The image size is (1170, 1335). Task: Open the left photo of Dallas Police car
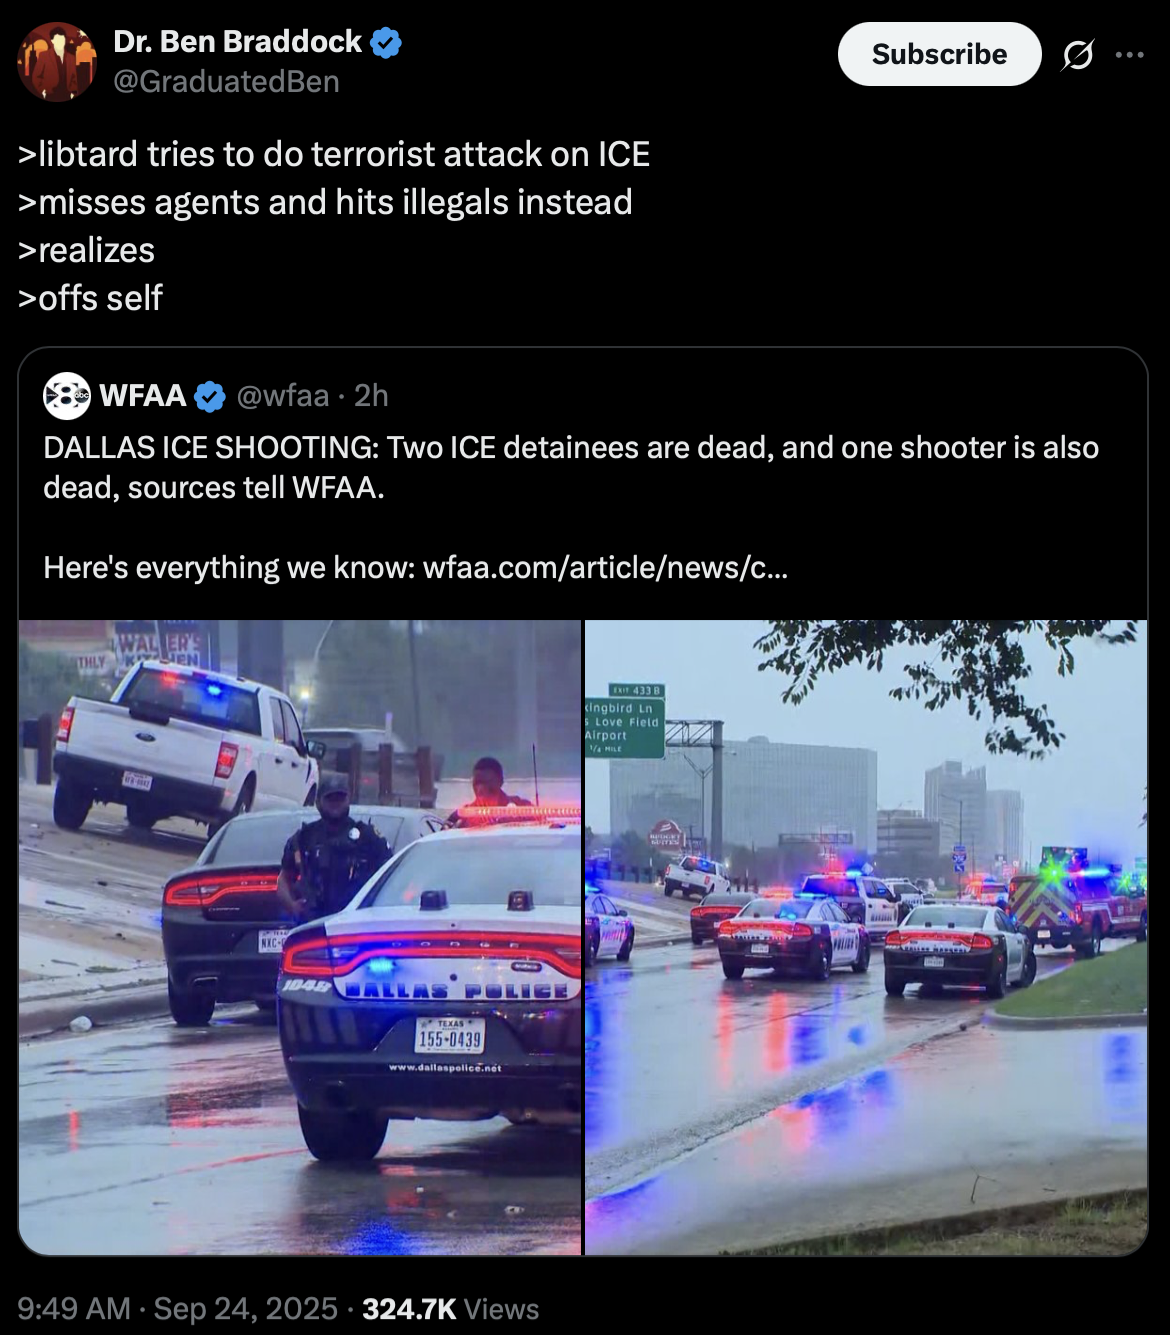tap(300, 937)
